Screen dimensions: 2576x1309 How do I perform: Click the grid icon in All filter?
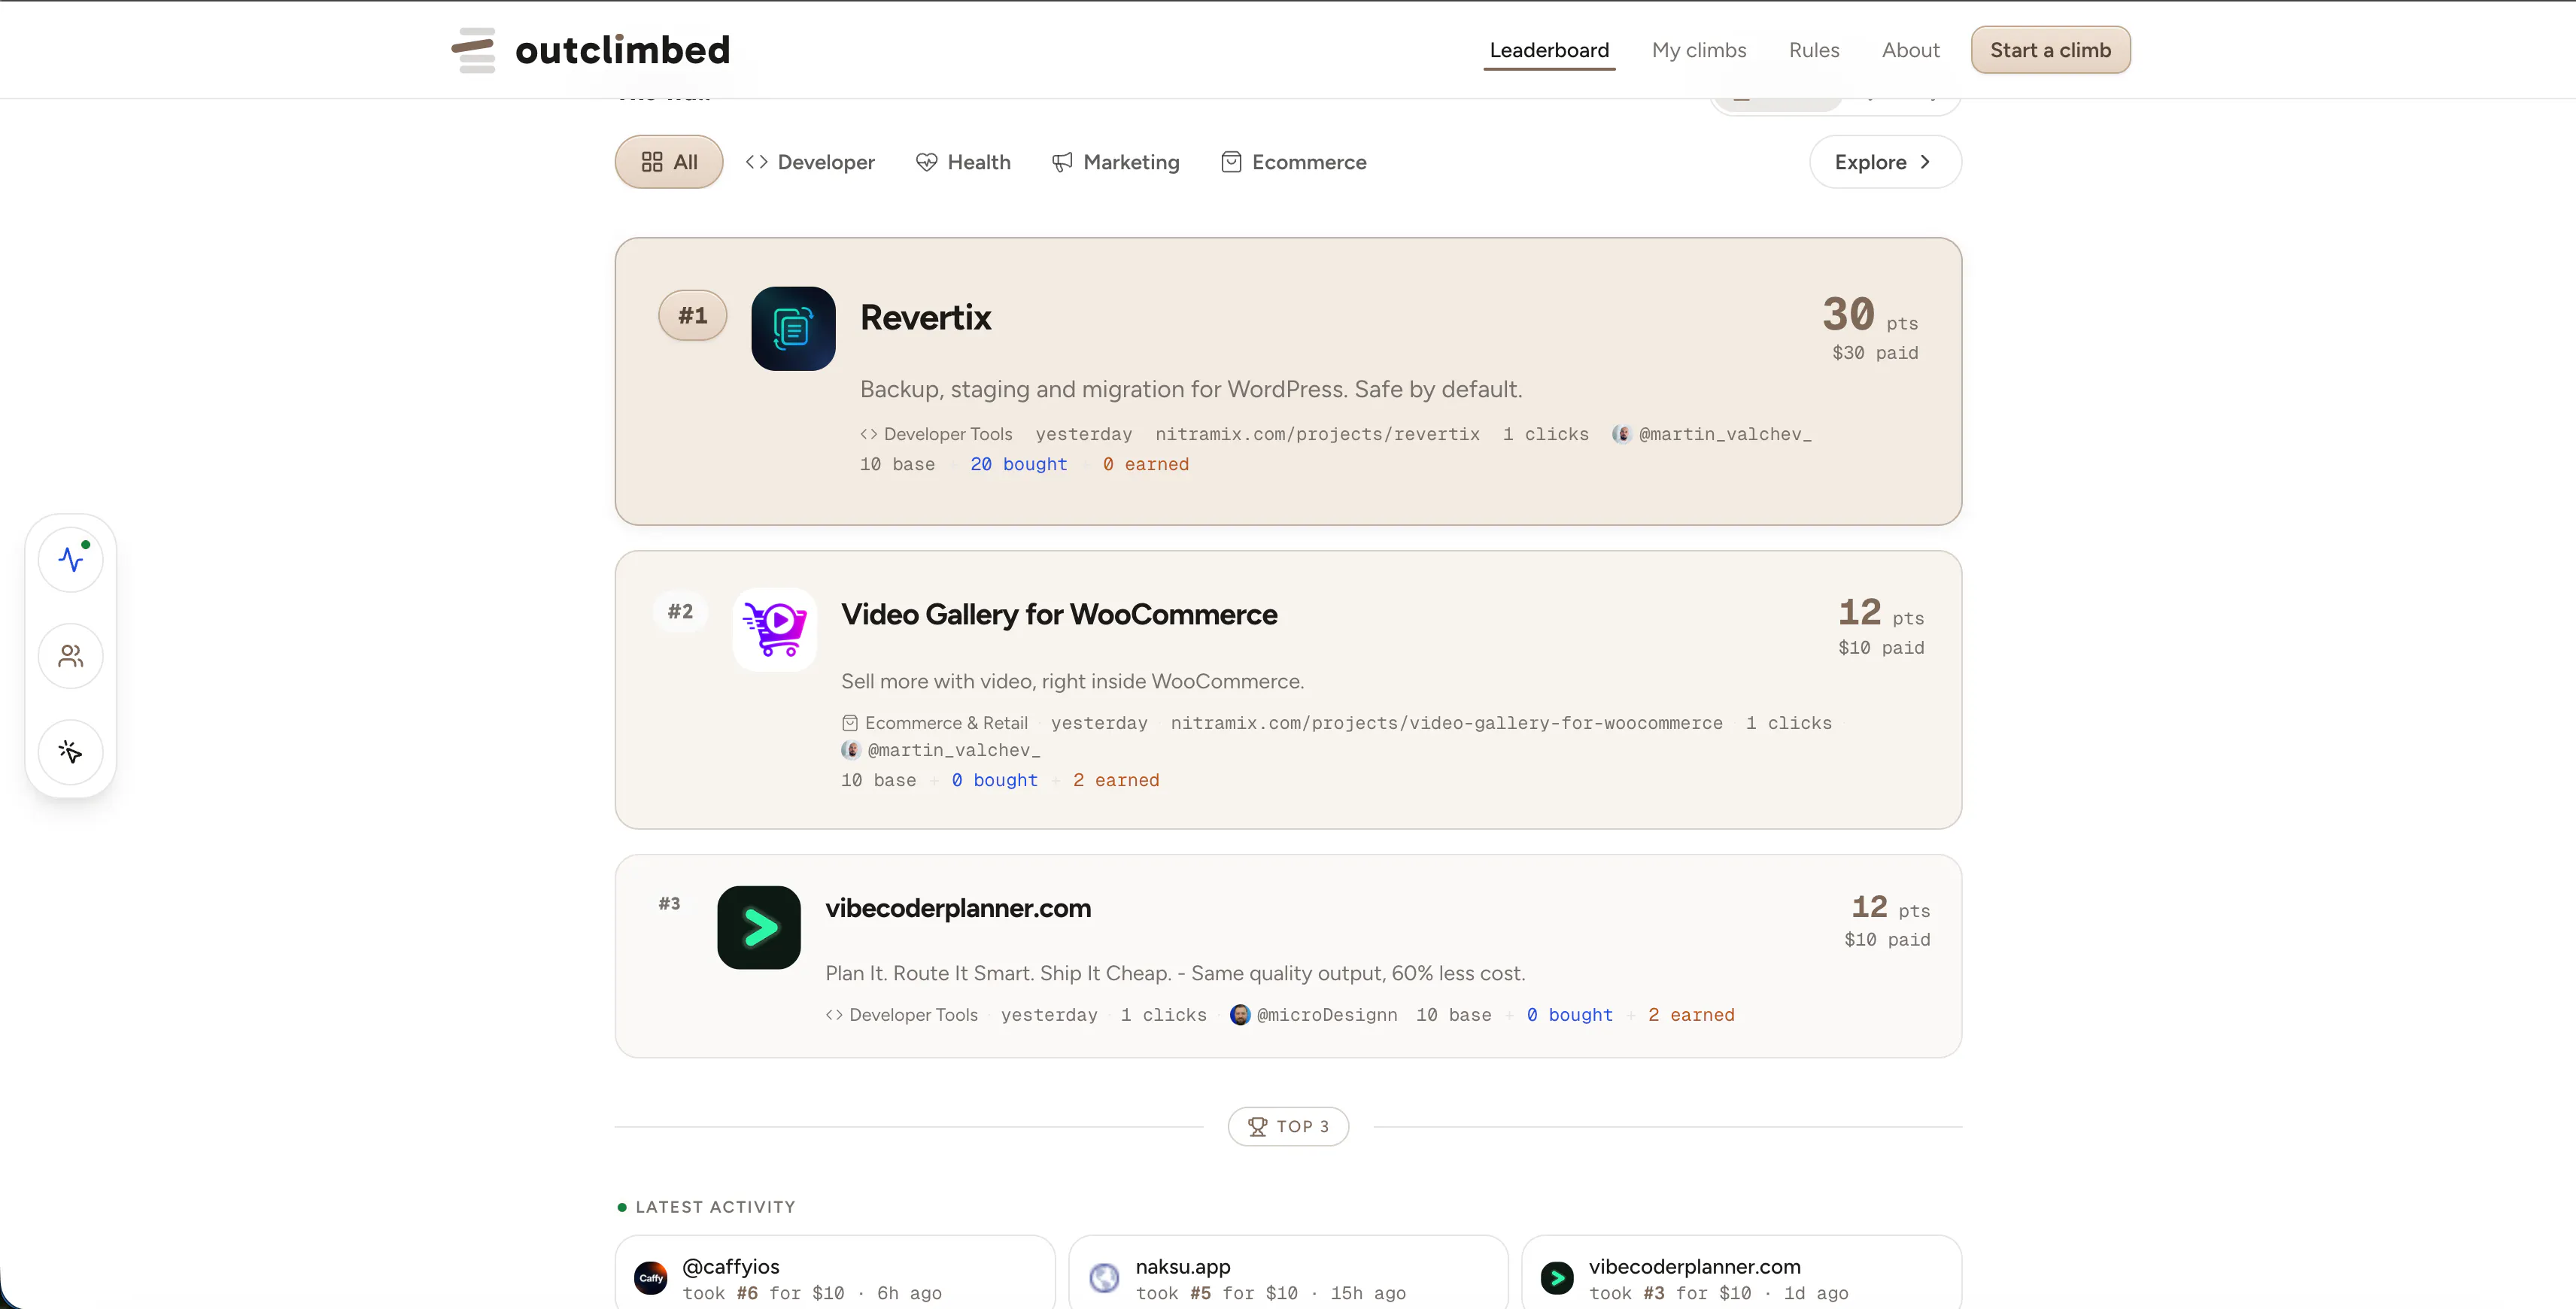[x=652, y=162]
